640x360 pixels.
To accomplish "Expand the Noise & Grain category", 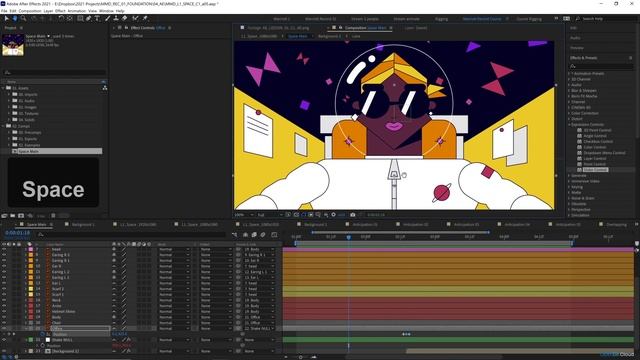I will click(x=569, y=198).
